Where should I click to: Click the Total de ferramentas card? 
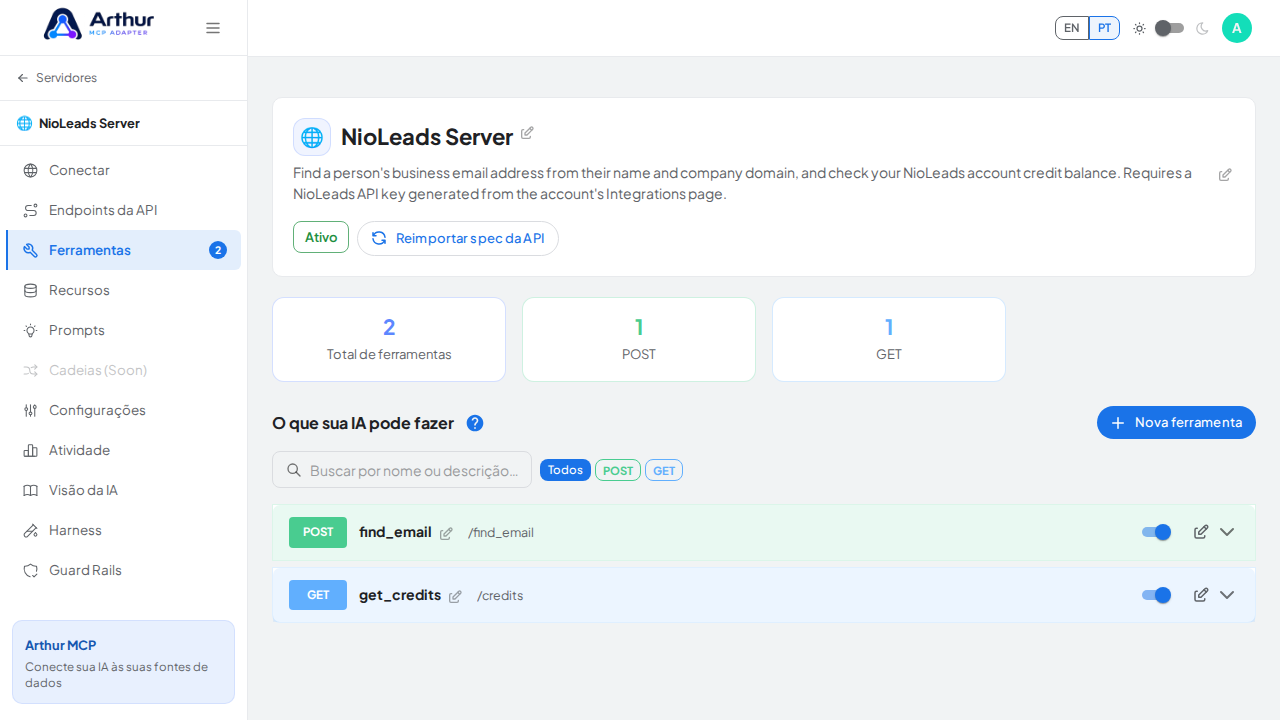(x=389, y=339)
